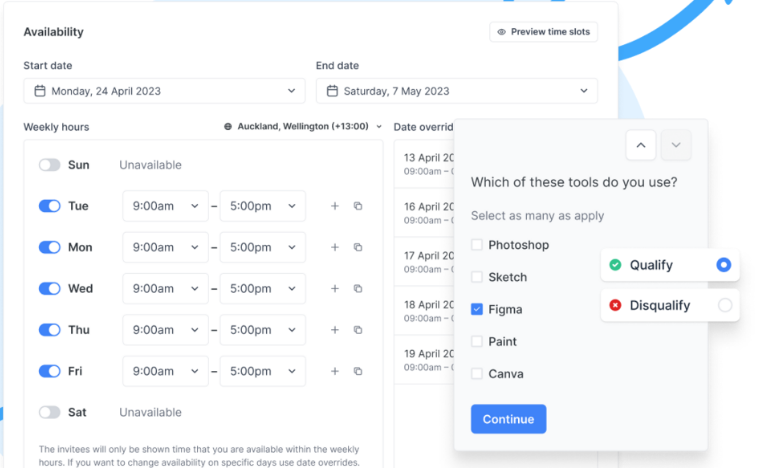Select the 17 April date override entry

424,262
